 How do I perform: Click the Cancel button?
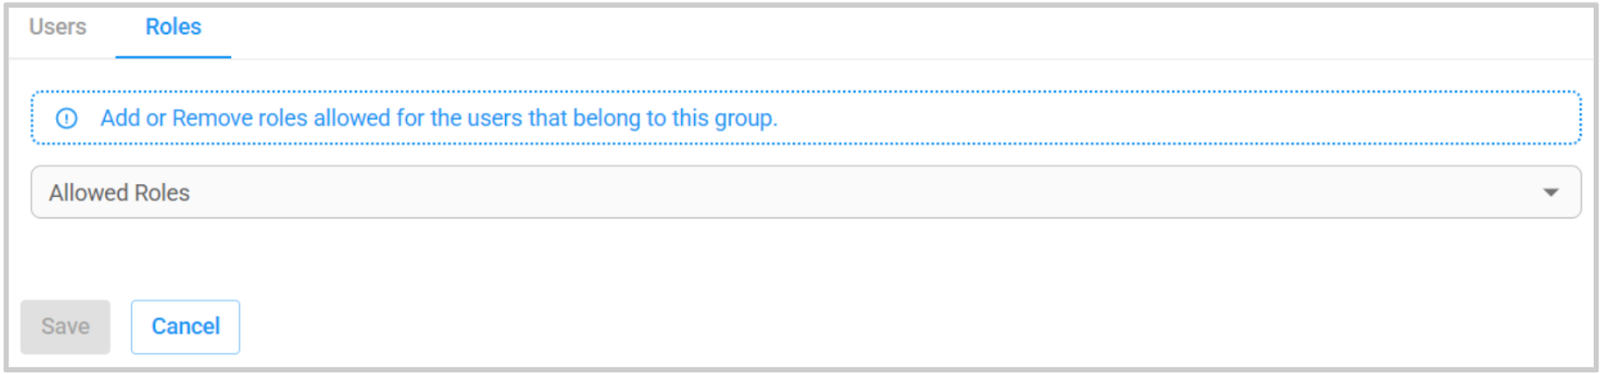pos(185,327)
